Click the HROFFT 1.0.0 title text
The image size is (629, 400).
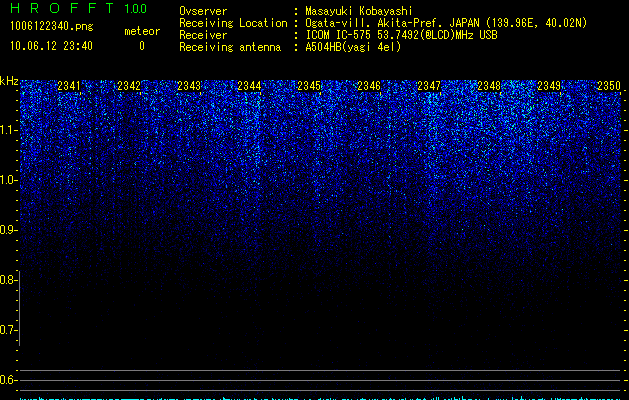(x=78, y=8)
